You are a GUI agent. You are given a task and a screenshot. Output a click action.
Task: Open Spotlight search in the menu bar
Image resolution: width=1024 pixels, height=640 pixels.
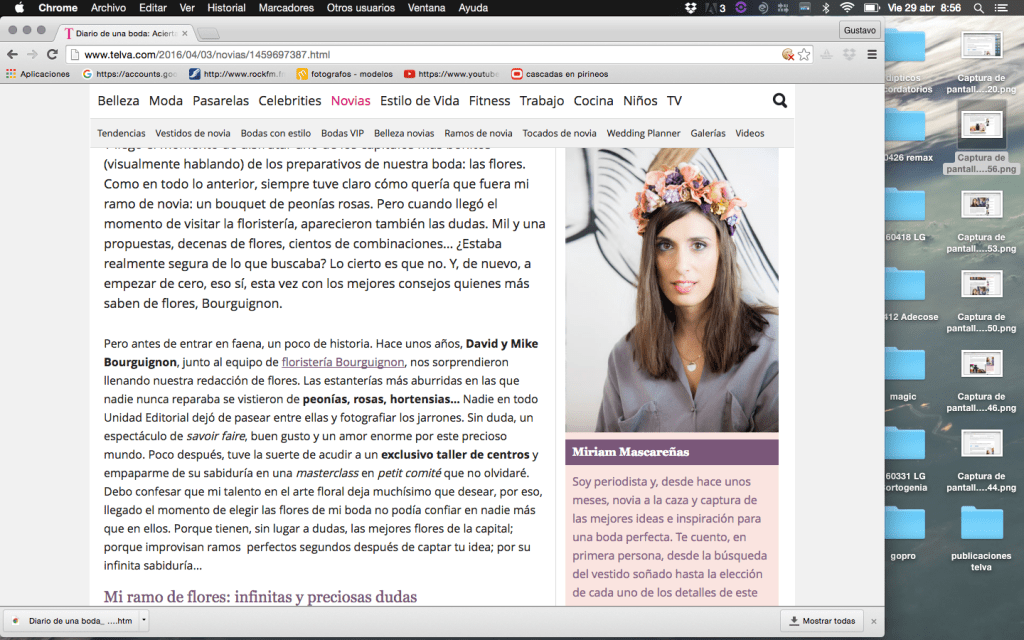(x=978, y=8)
